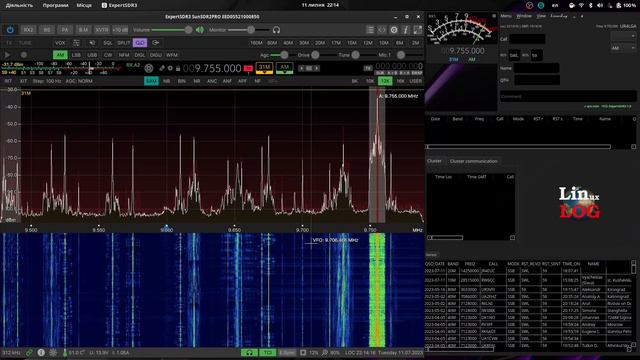
Task: Toggle the NB noise blanker button
Action: pyautogui.click(x=167, y=81)
